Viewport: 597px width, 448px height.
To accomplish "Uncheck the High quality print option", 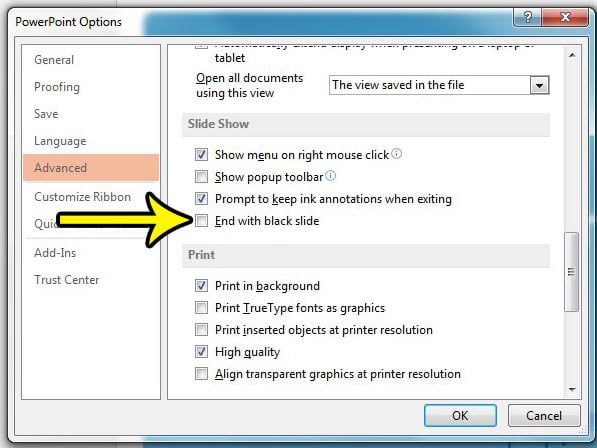I will [201, 351].
